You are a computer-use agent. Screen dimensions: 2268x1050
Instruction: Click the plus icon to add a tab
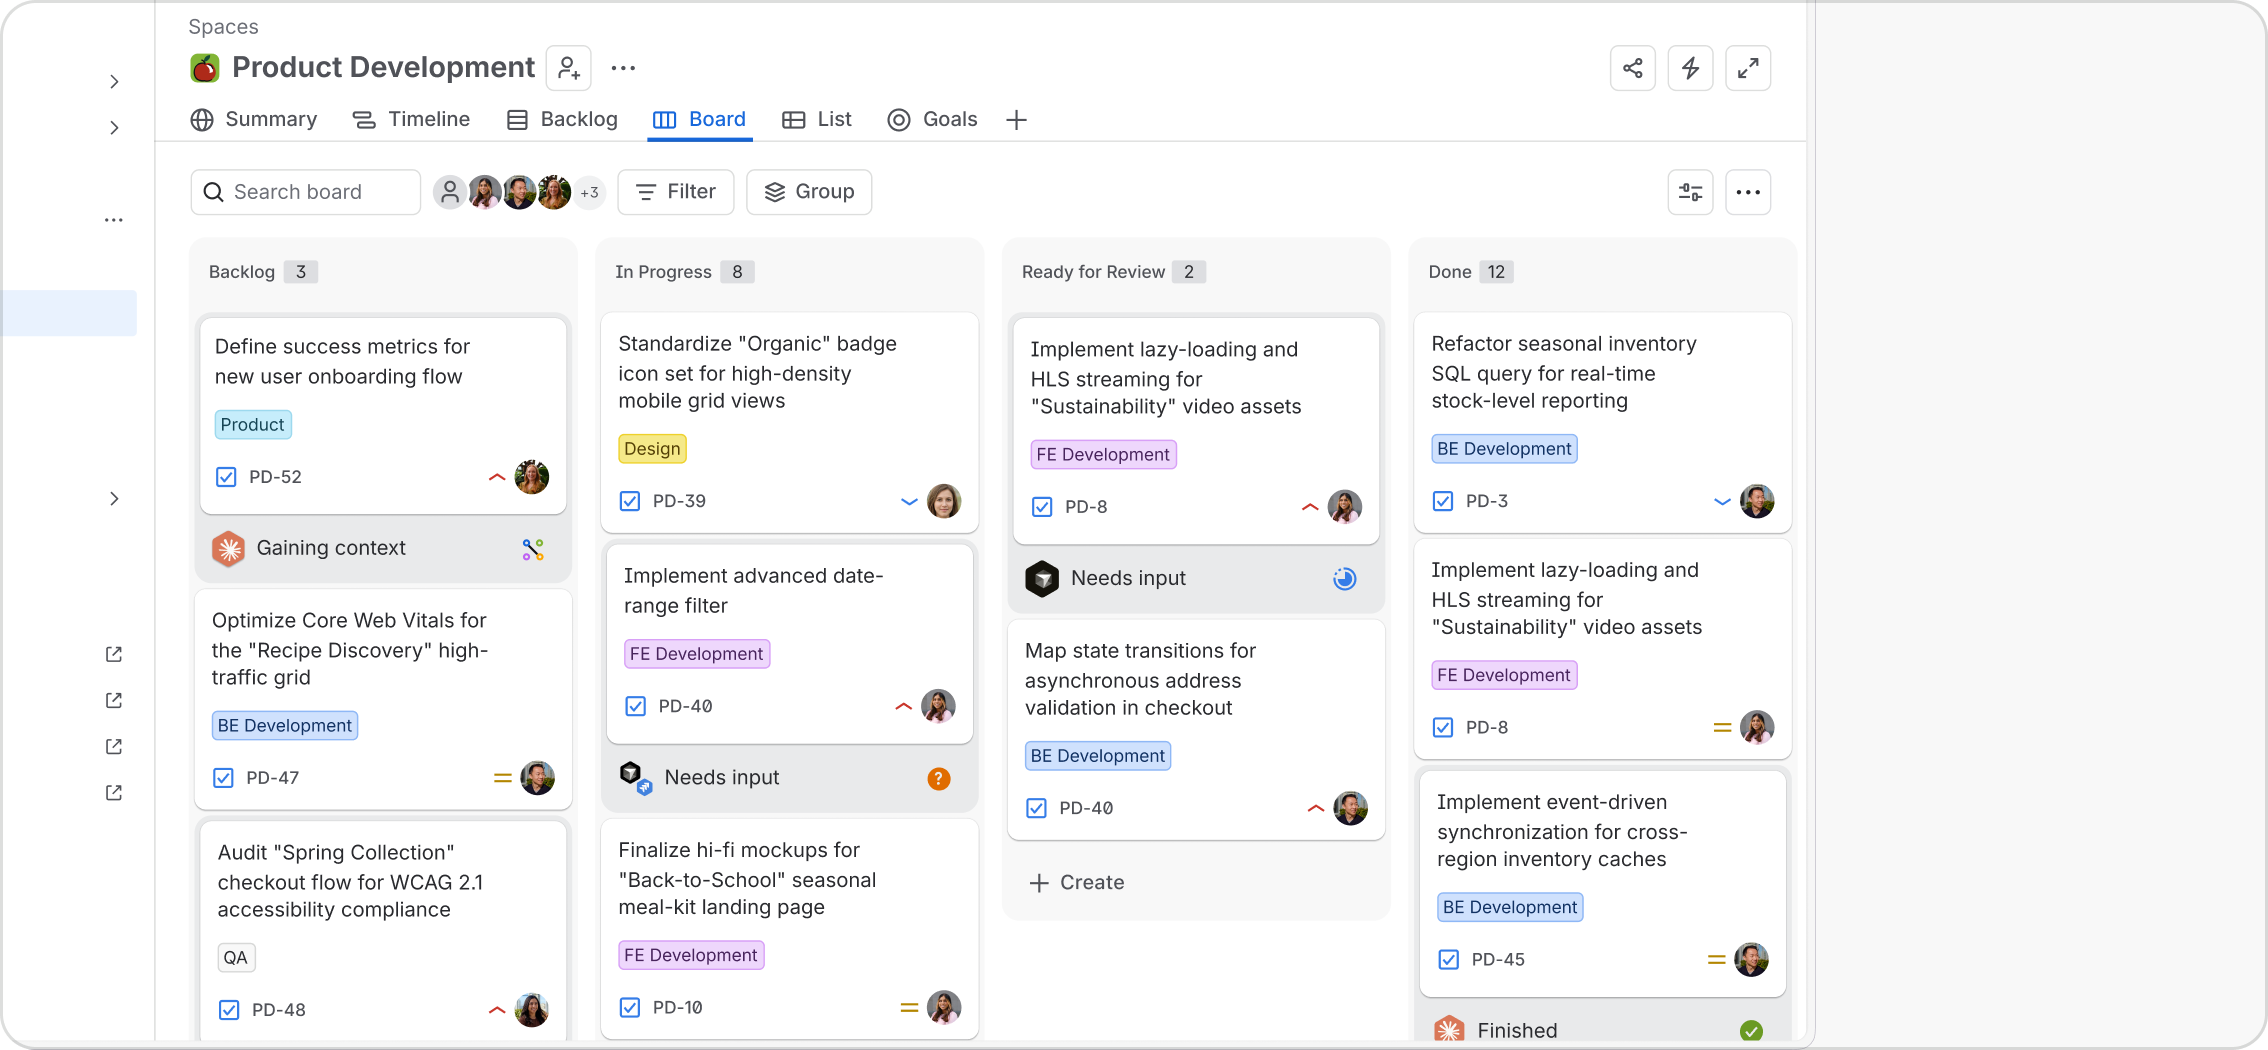[1016, 120]
